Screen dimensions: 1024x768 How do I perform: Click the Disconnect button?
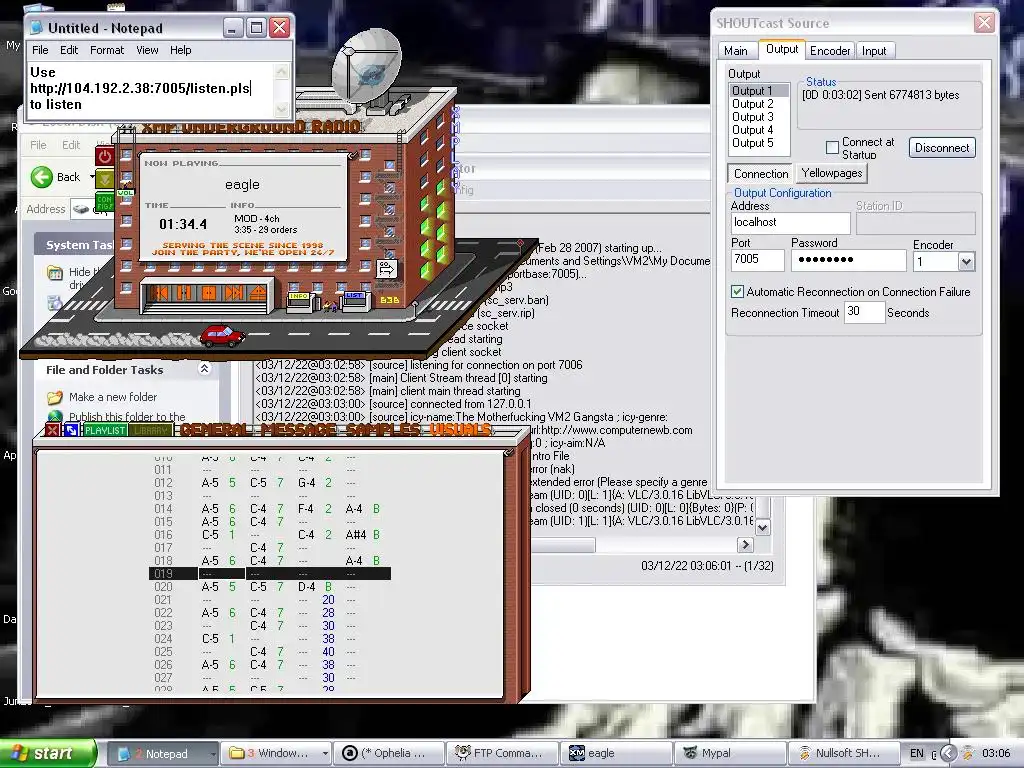[942, 148]
